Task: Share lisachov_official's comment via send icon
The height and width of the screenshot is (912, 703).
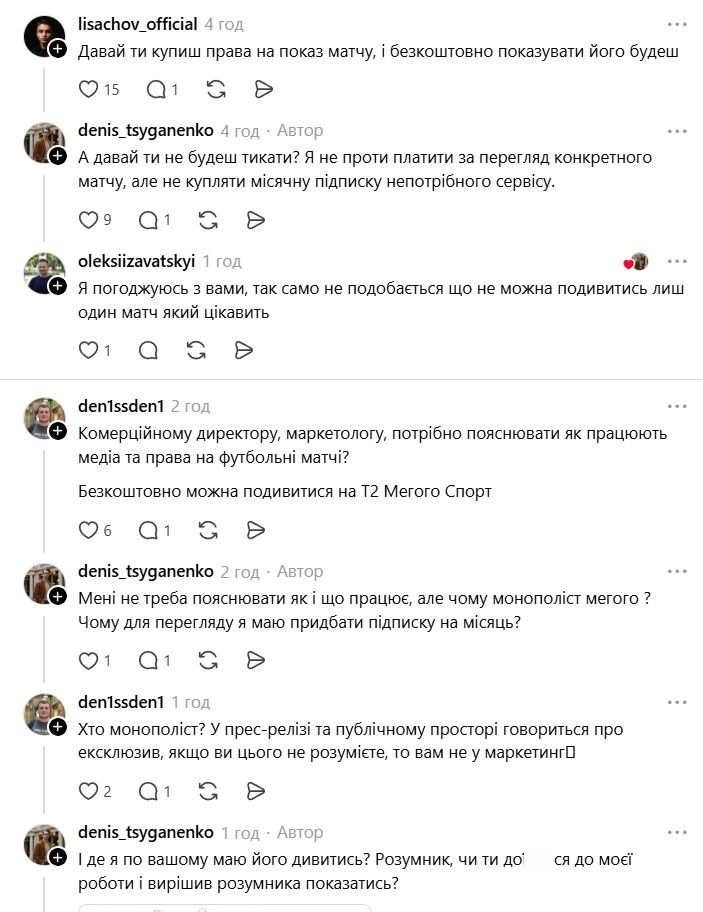Action: [x=264, y=89]
